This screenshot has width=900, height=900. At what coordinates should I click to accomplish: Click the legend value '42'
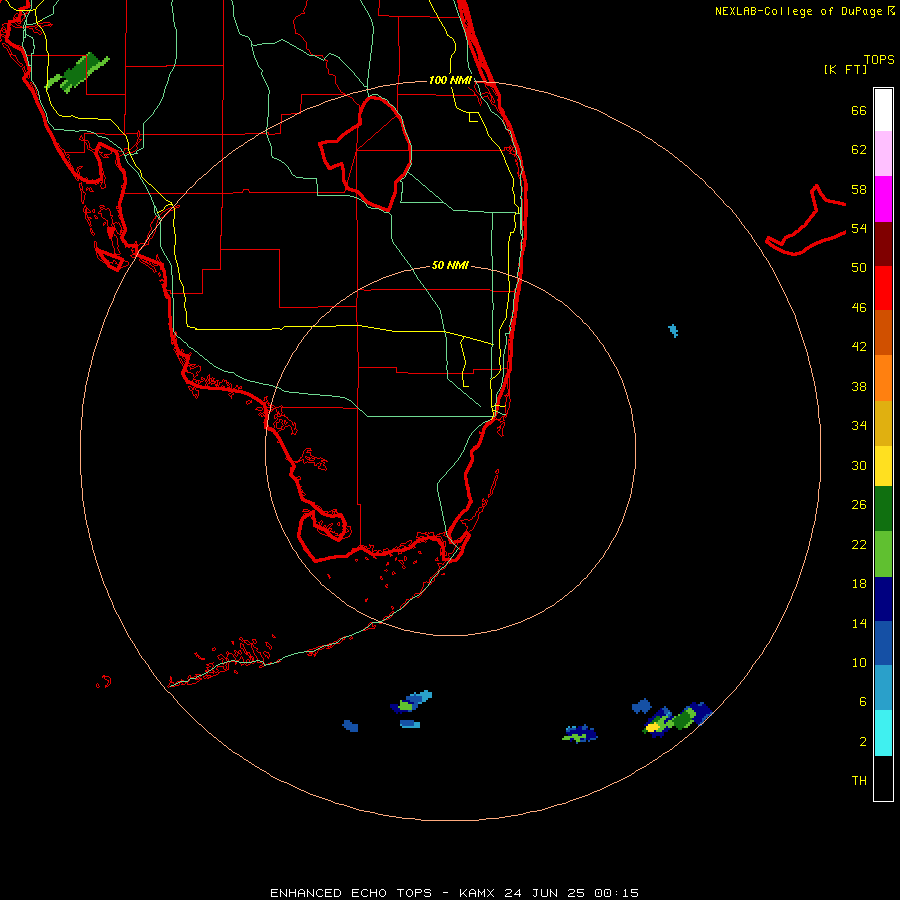pyautogui.click(x=859, y=347)
